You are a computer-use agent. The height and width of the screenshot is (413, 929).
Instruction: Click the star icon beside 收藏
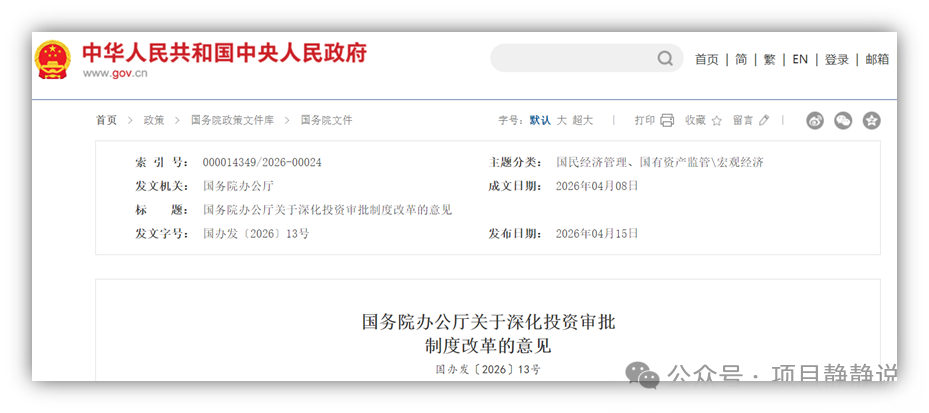(x=716, y=121)
